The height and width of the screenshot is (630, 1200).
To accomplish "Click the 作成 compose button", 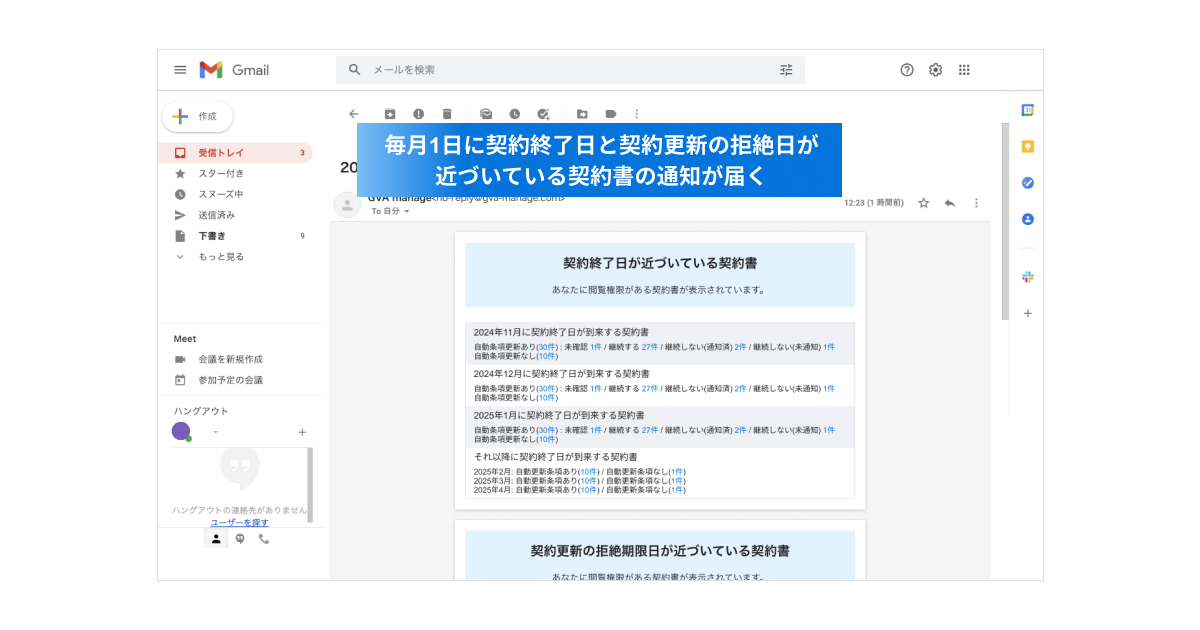I will pyautogui.click(x=198, y=116).
